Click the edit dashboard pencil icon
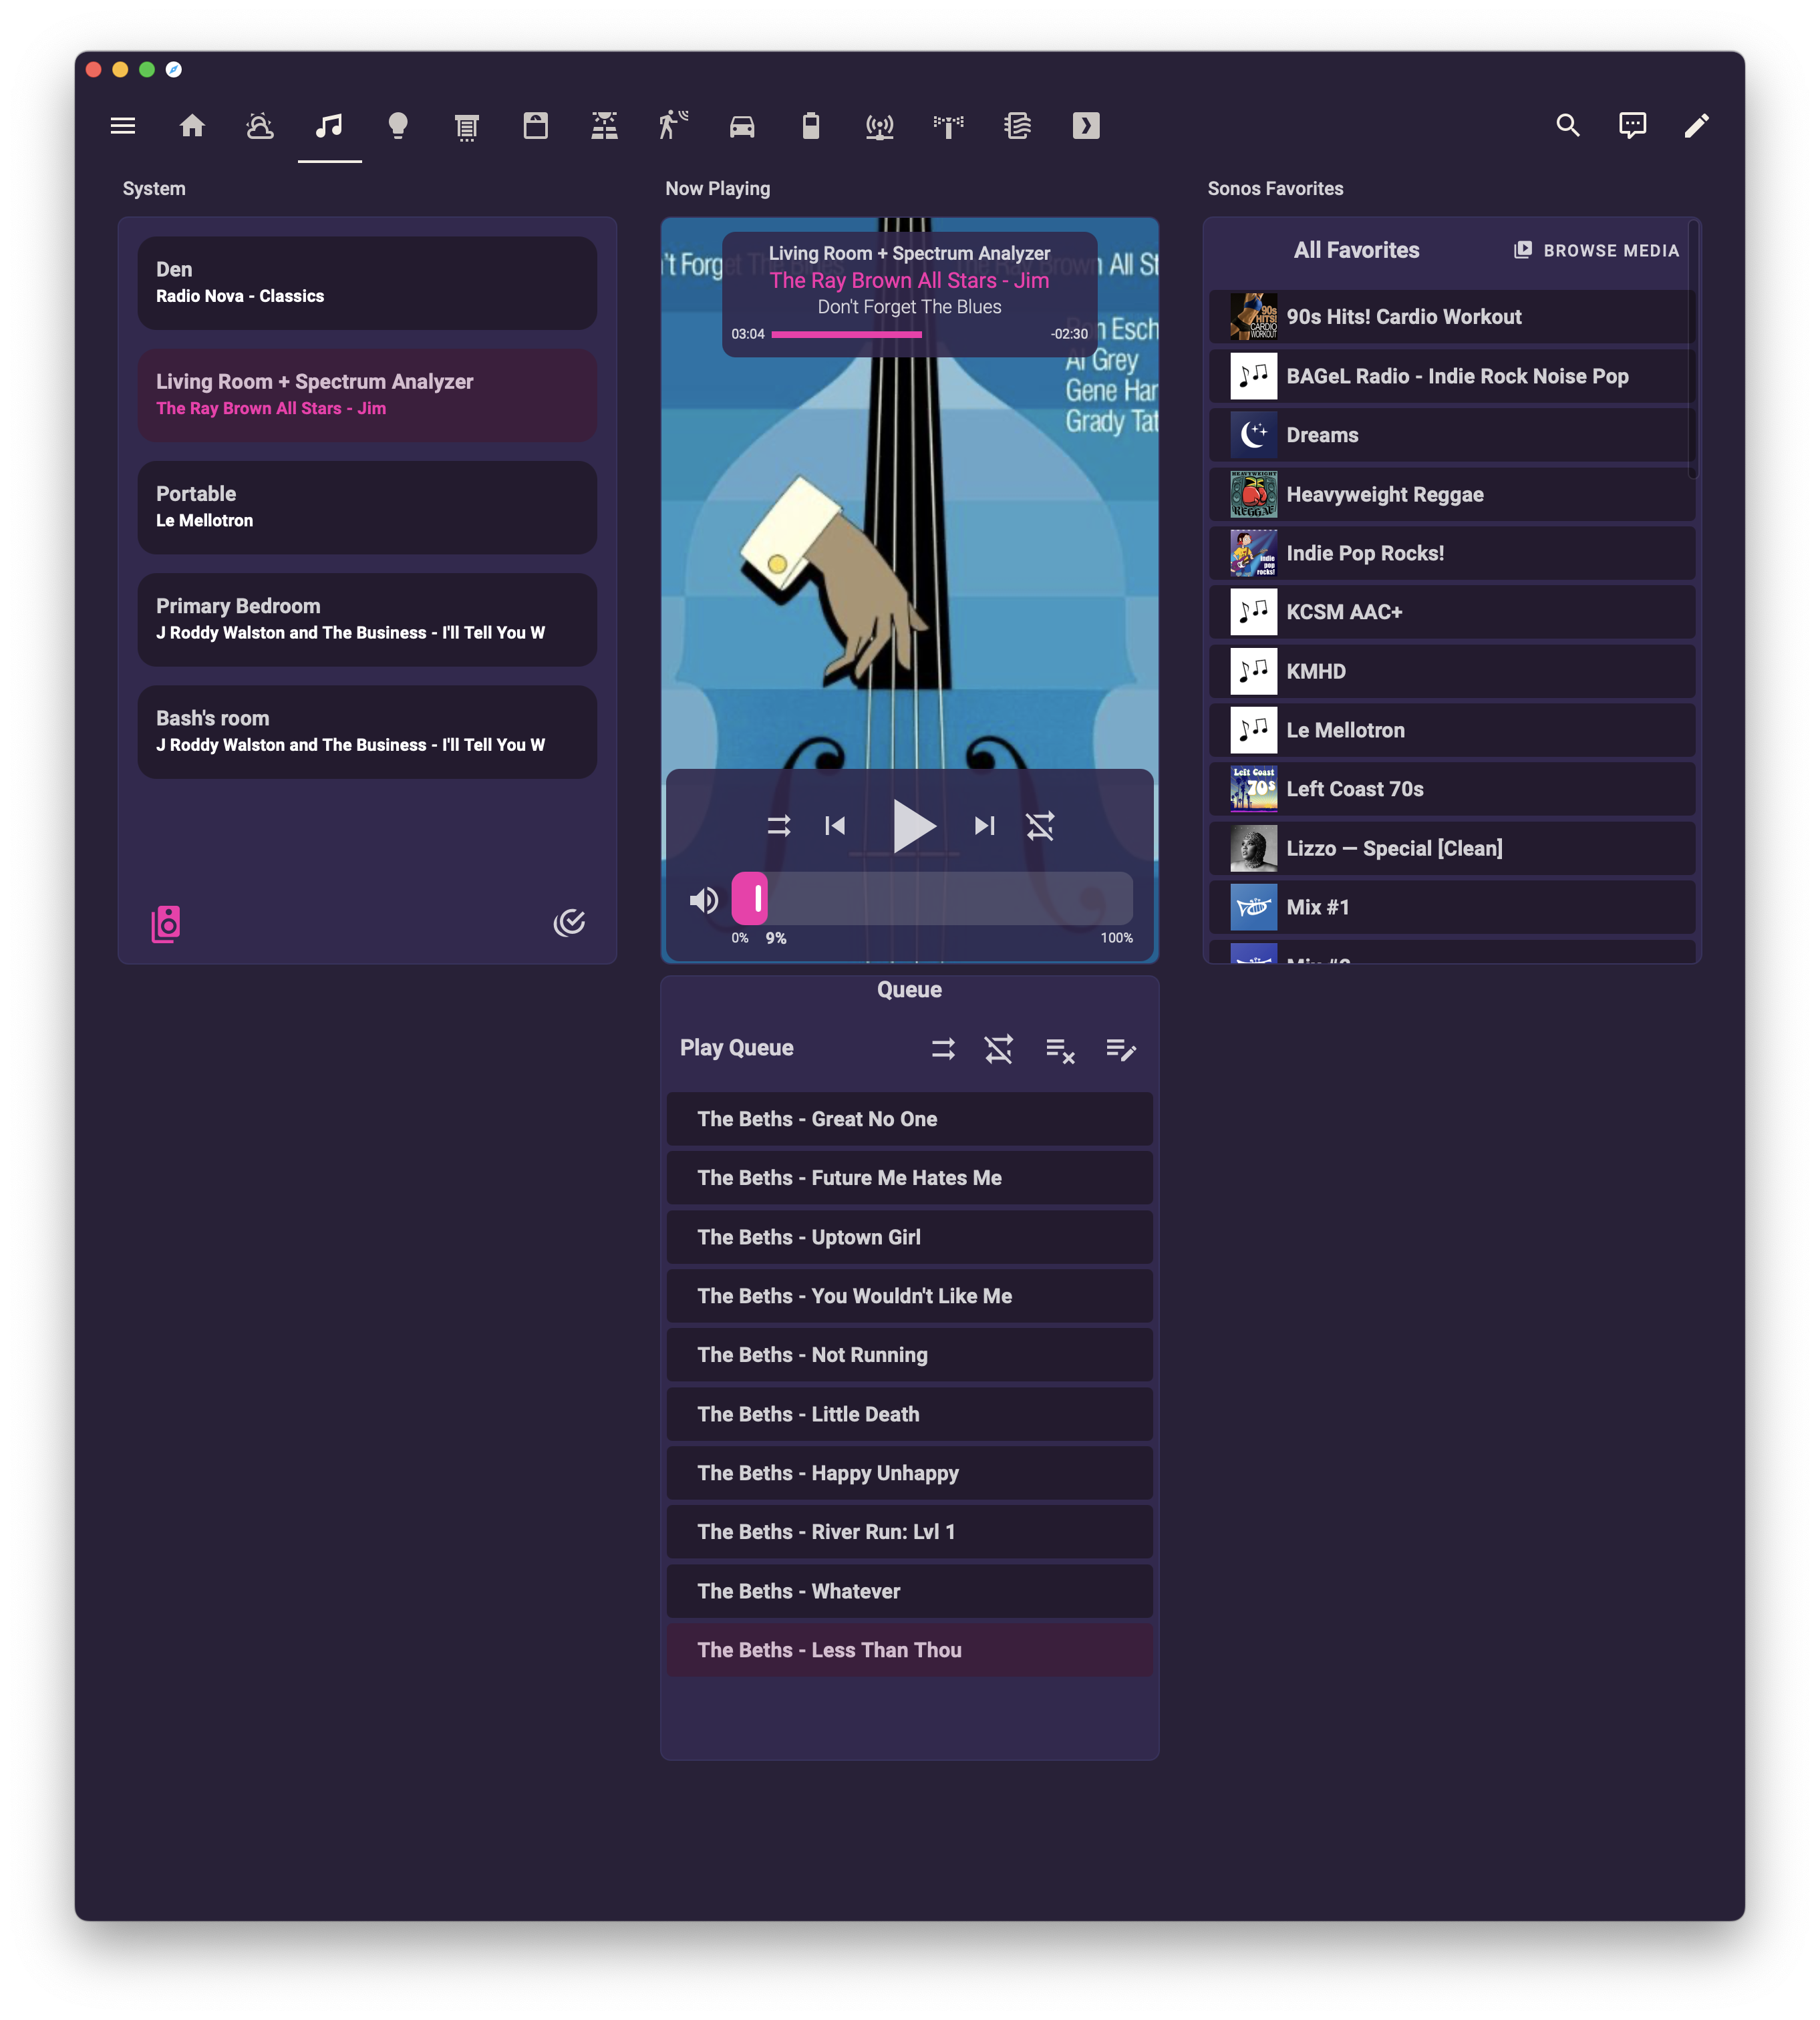Viewport: 1820px width, 2020px height. coord(1697,126)
